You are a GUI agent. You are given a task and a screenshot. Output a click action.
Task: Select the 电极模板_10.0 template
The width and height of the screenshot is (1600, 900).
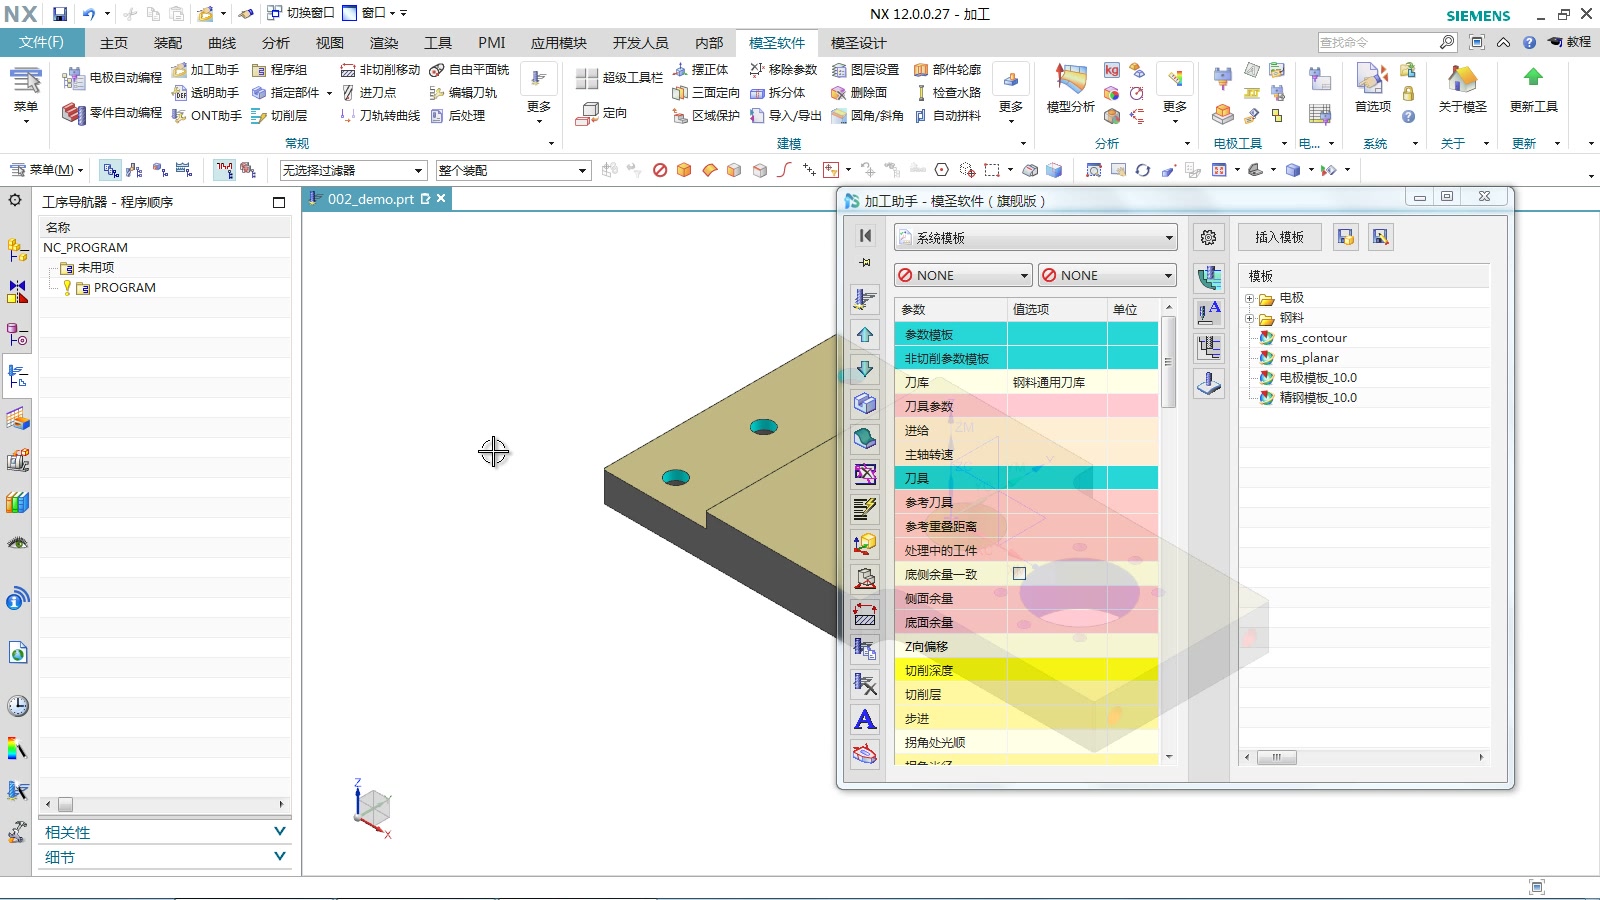pos(1318,378)
